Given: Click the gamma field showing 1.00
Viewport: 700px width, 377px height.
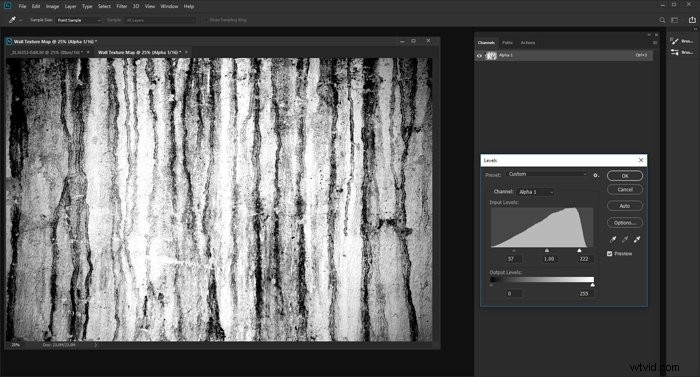Looking at the screenshot, I should (550, 259).
